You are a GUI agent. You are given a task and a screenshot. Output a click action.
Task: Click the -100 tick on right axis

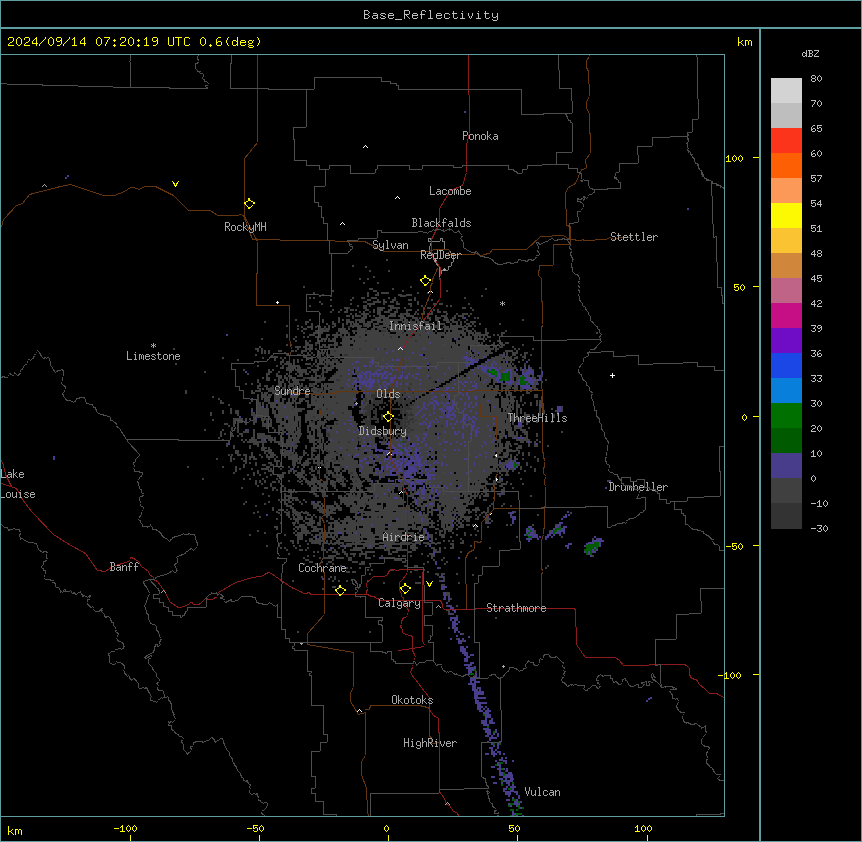point(731,675)
